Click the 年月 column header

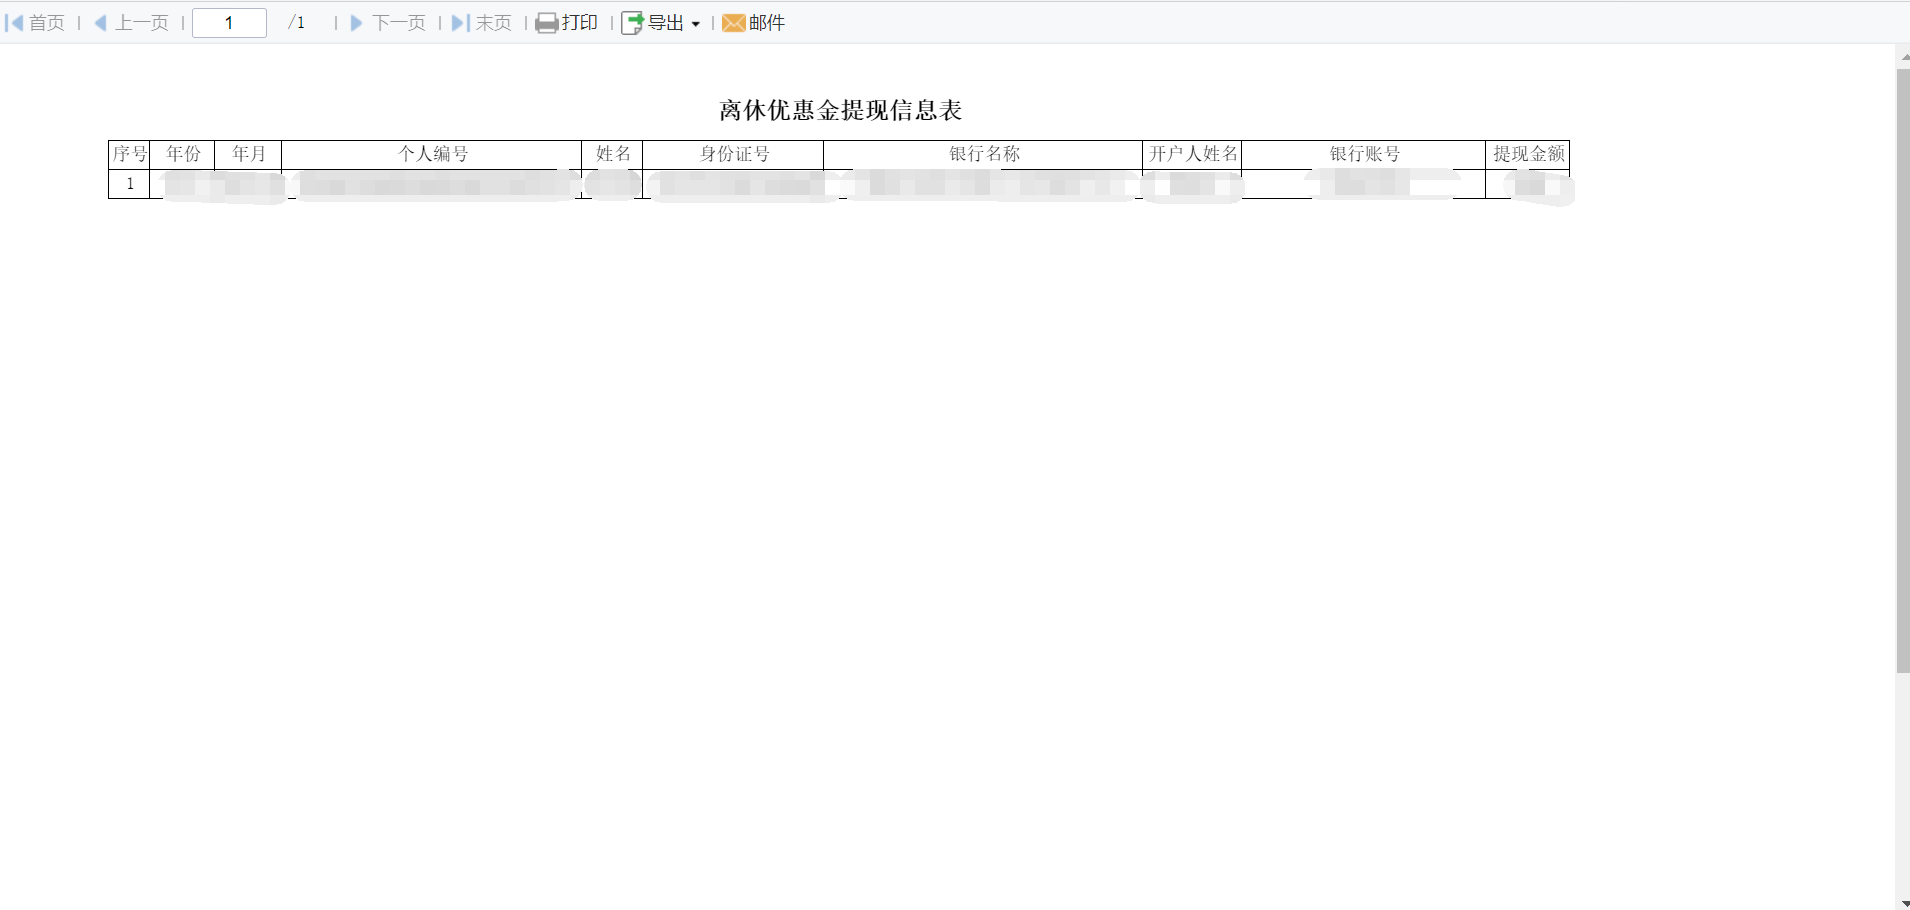[249, 154]
